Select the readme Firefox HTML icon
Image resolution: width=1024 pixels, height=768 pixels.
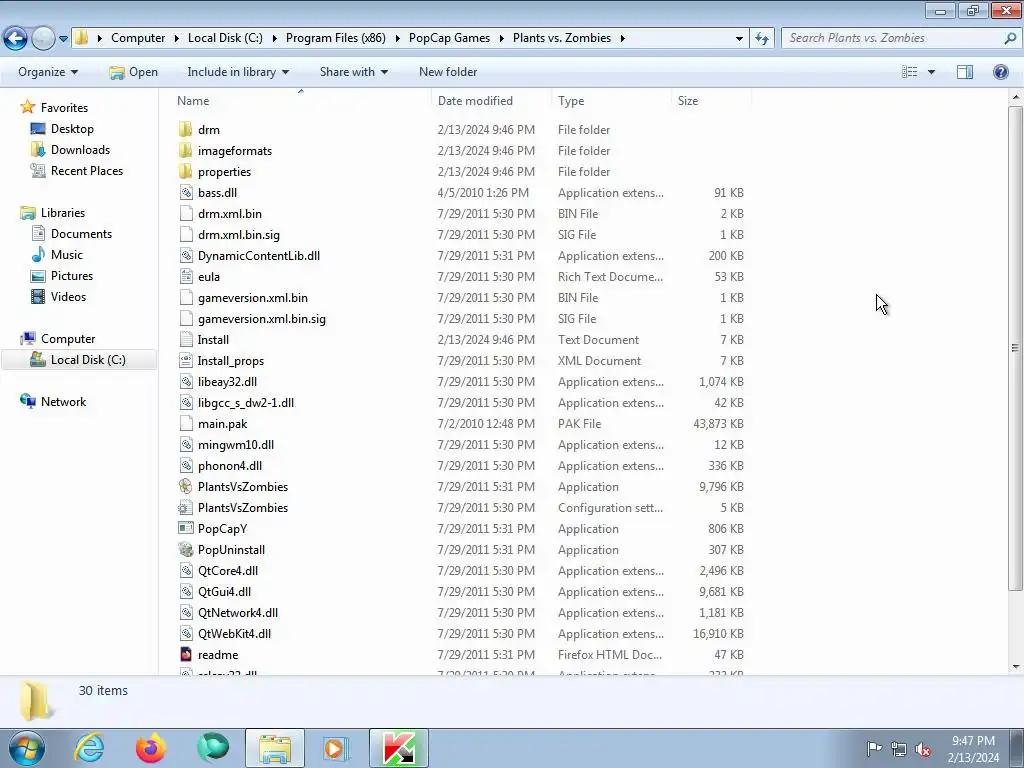(185, 654)
